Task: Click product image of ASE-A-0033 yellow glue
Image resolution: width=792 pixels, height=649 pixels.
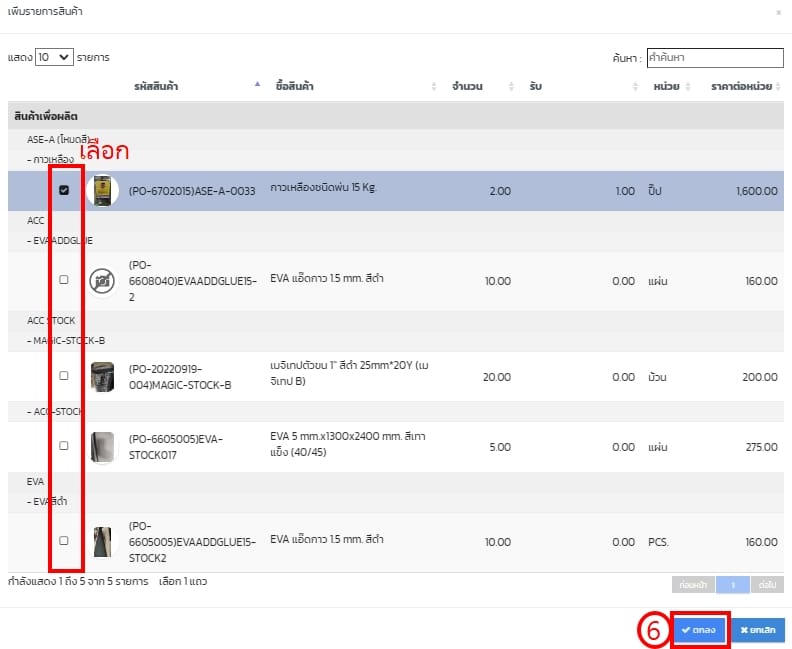Action: 102,190
